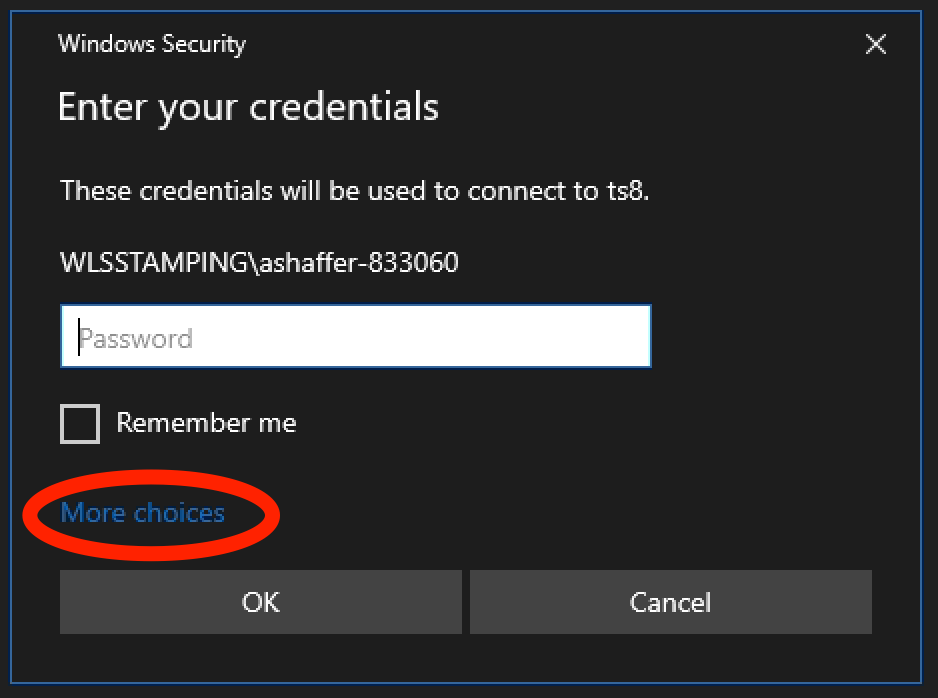
Task: Open the More choices link
Action: 143,513
